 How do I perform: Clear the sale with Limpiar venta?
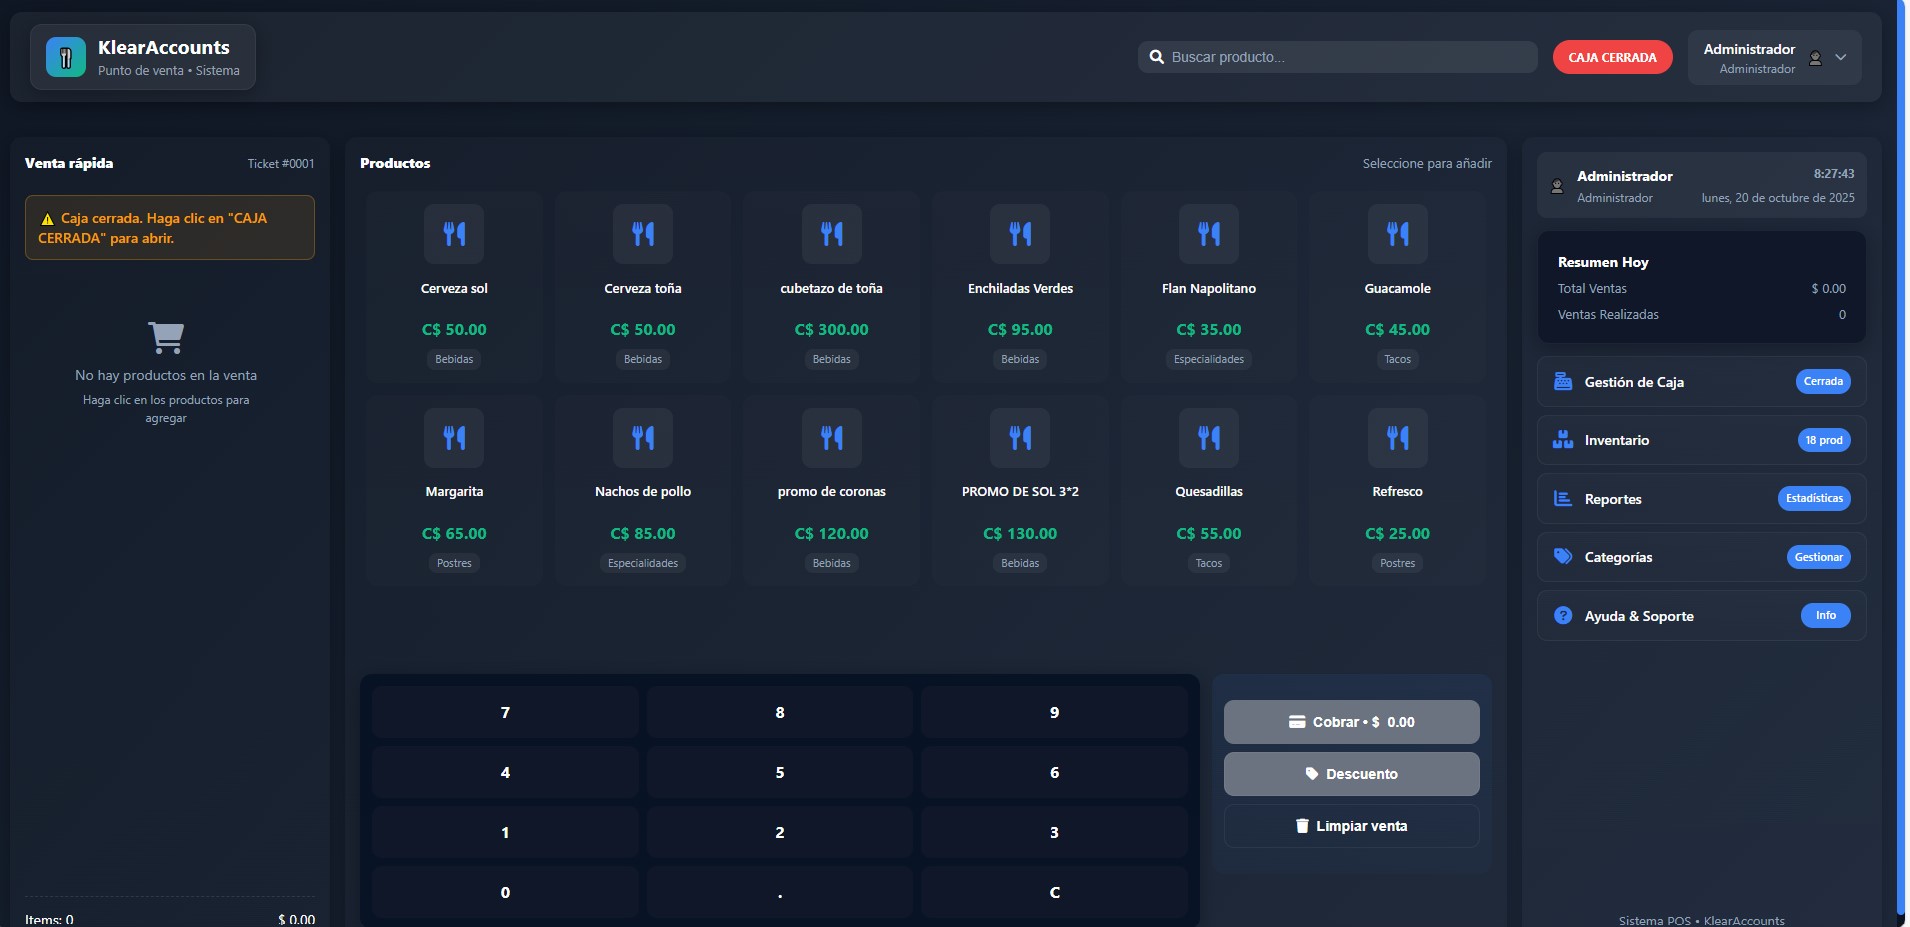tap(1350, 826)
